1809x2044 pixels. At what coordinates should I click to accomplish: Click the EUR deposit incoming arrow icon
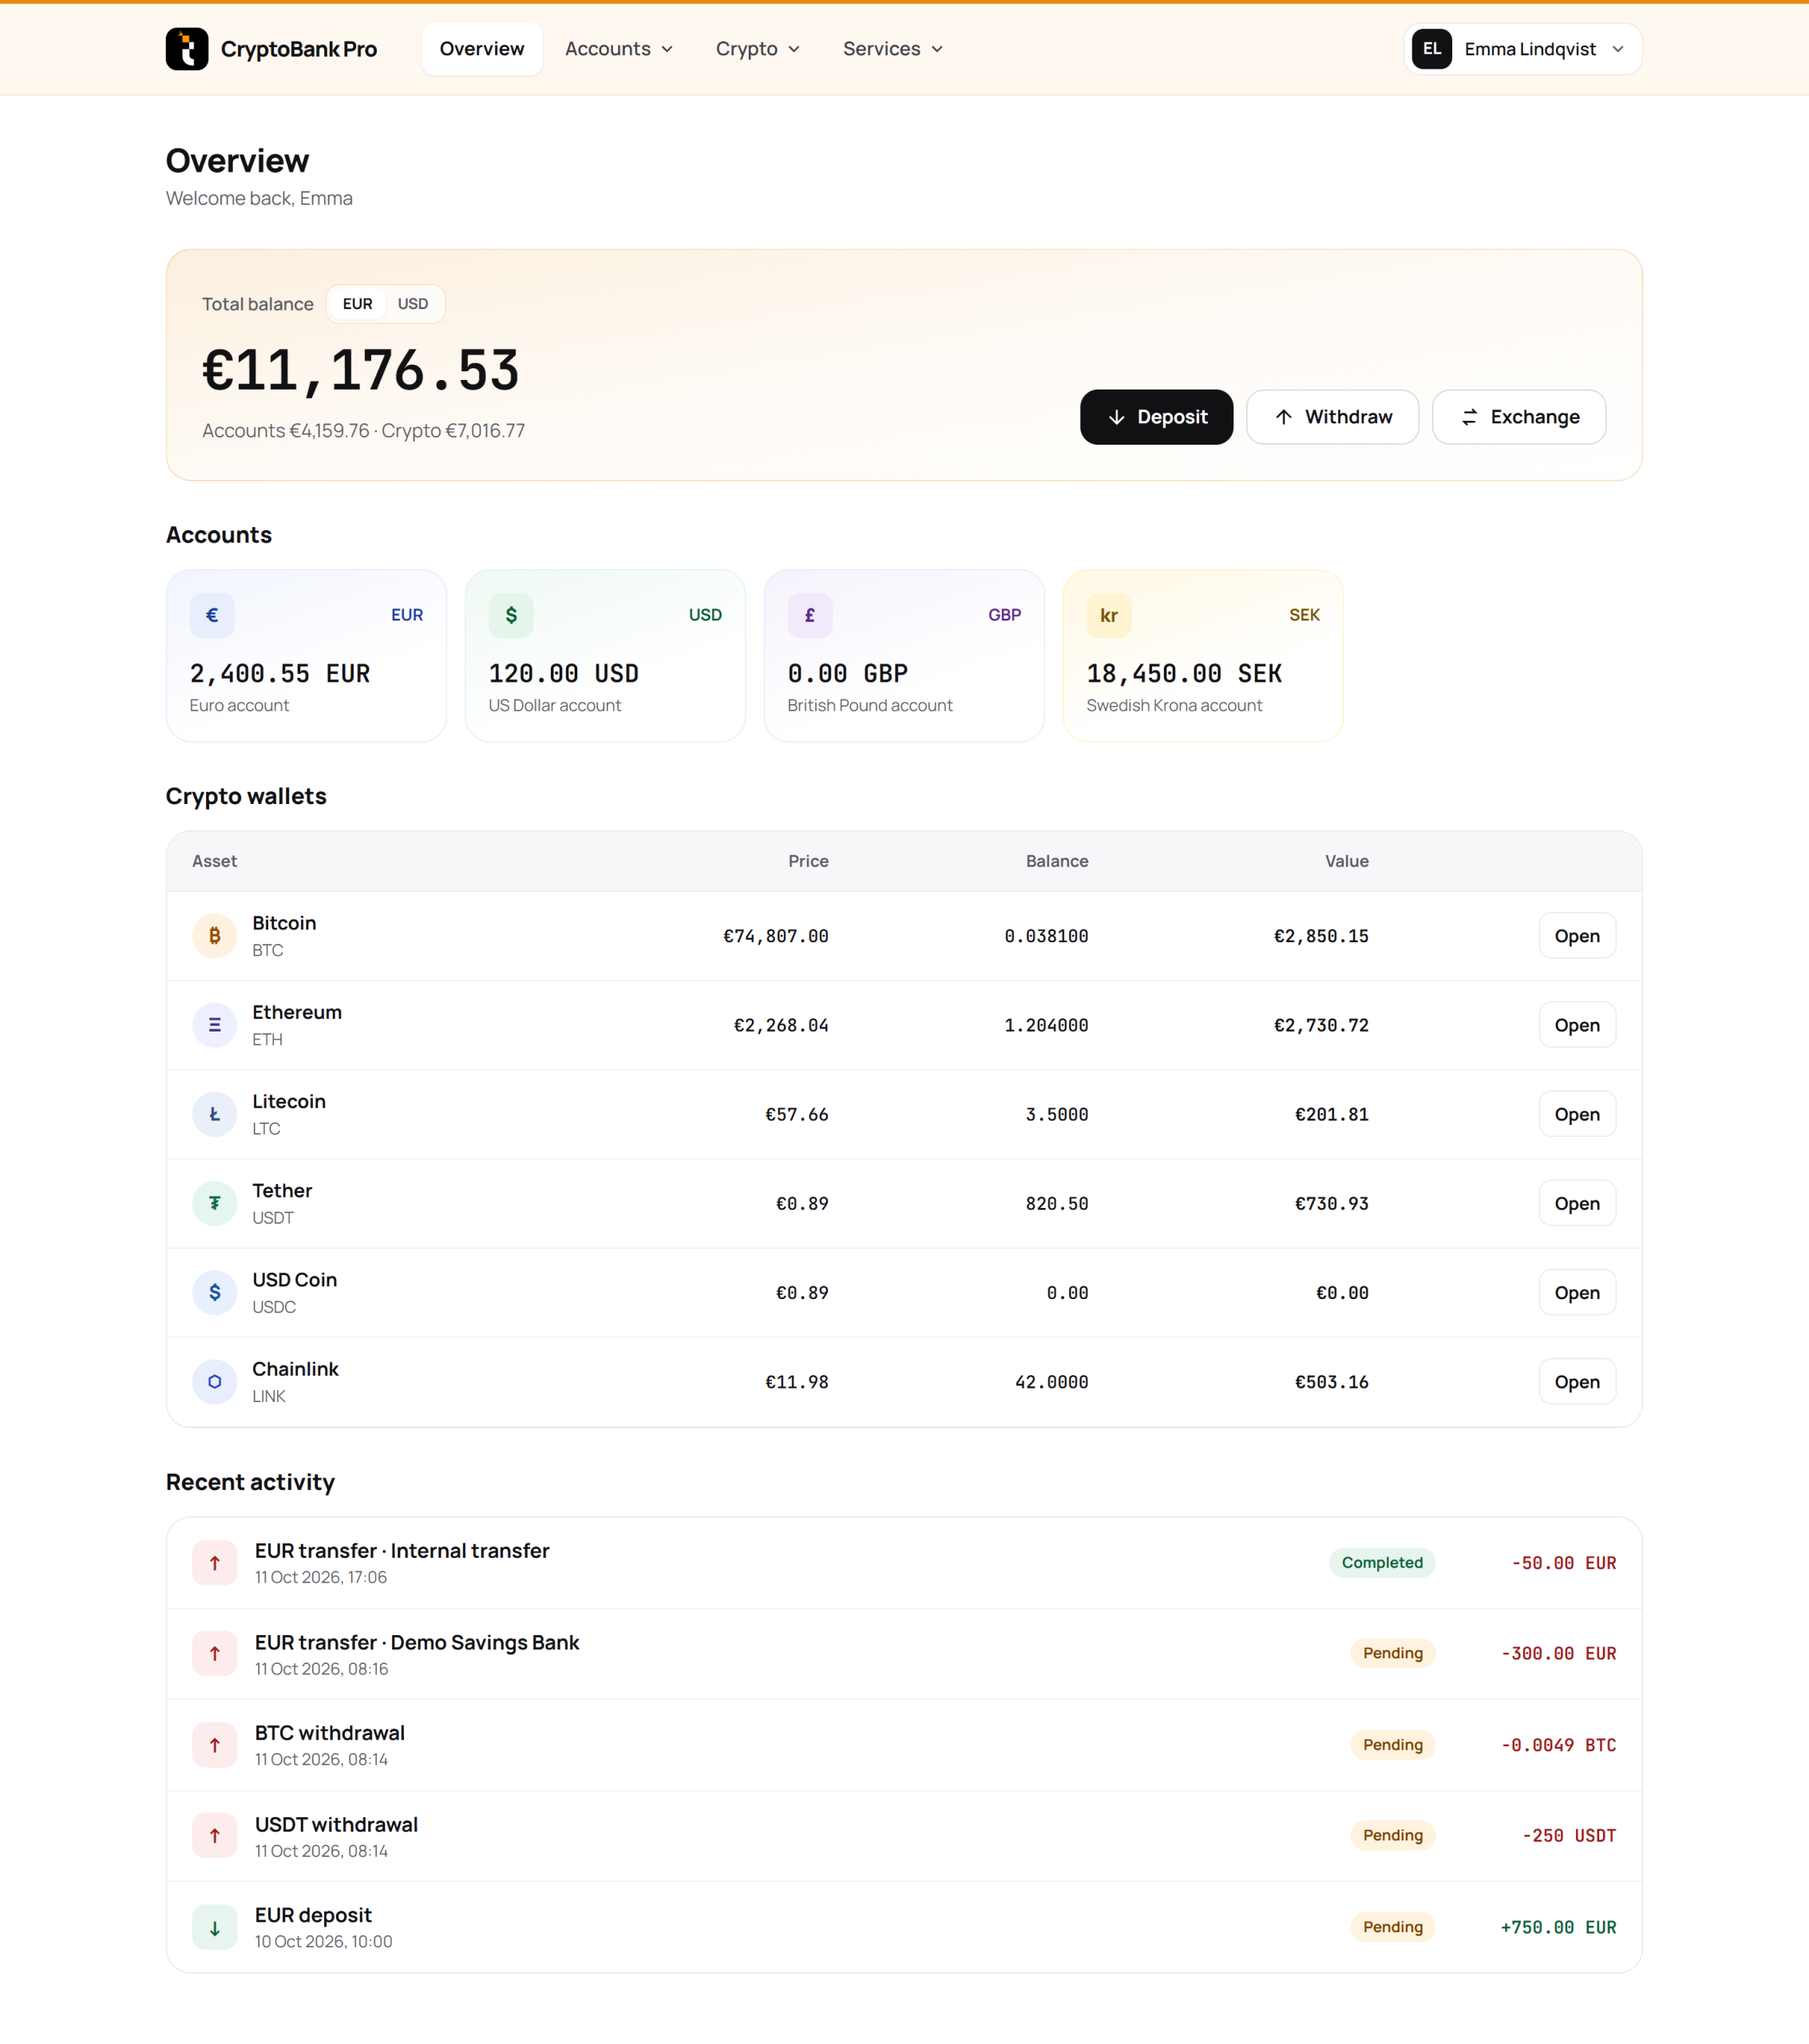click(x=215, y=1927)
